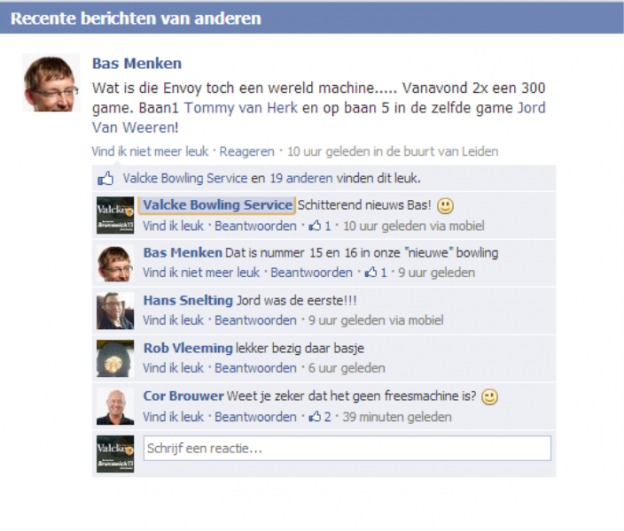Screen dimensions: 624x531
Task: Open the Valcke Bowling Service commenter name
Action: coord(218,205)
